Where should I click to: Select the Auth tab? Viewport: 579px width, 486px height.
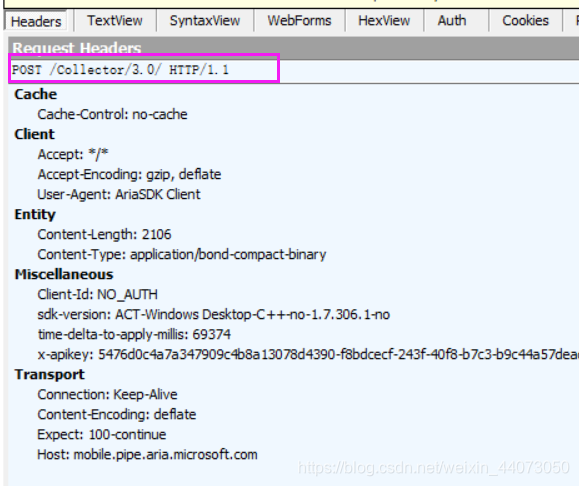452,21
